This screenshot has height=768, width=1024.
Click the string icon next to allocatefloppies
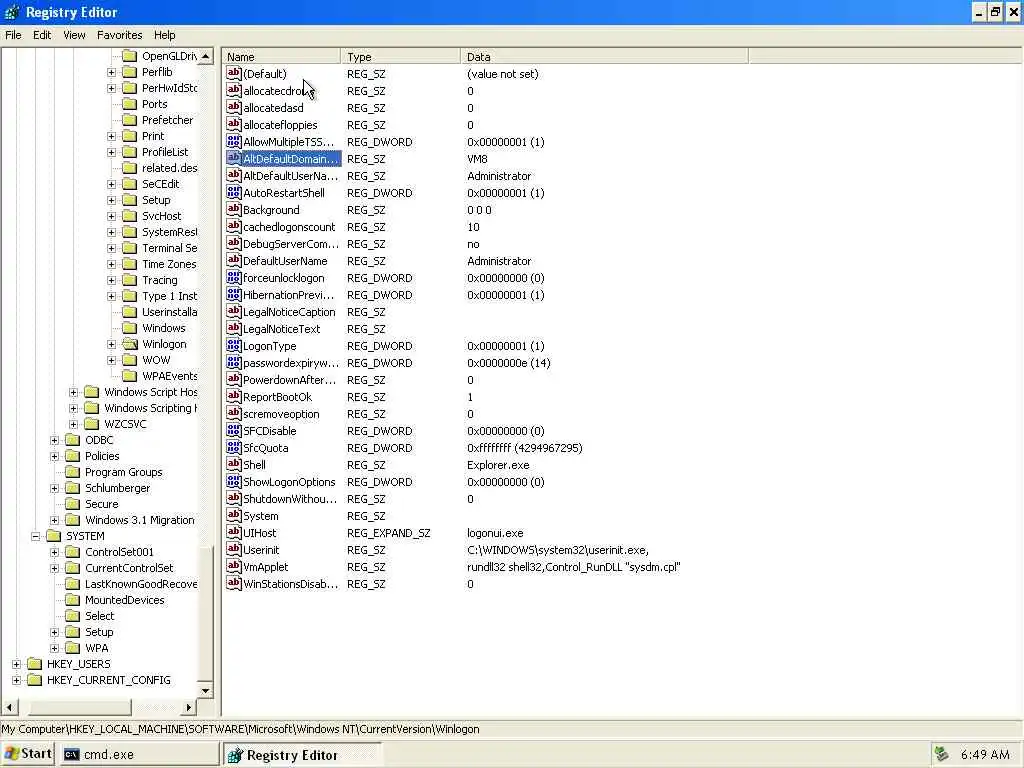click(234, 124)
